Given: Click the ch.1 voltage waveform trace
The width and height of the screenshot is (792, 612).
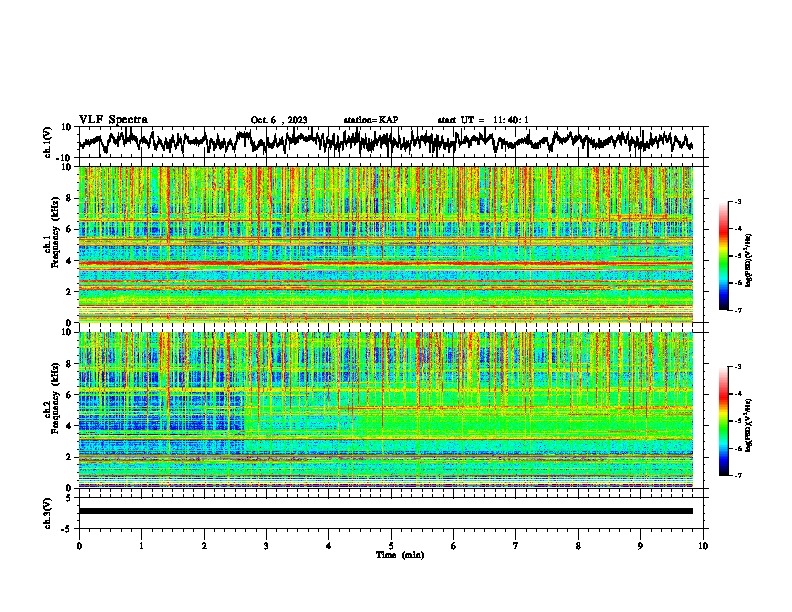Looking at the screenshot, I should click(386, 142).
